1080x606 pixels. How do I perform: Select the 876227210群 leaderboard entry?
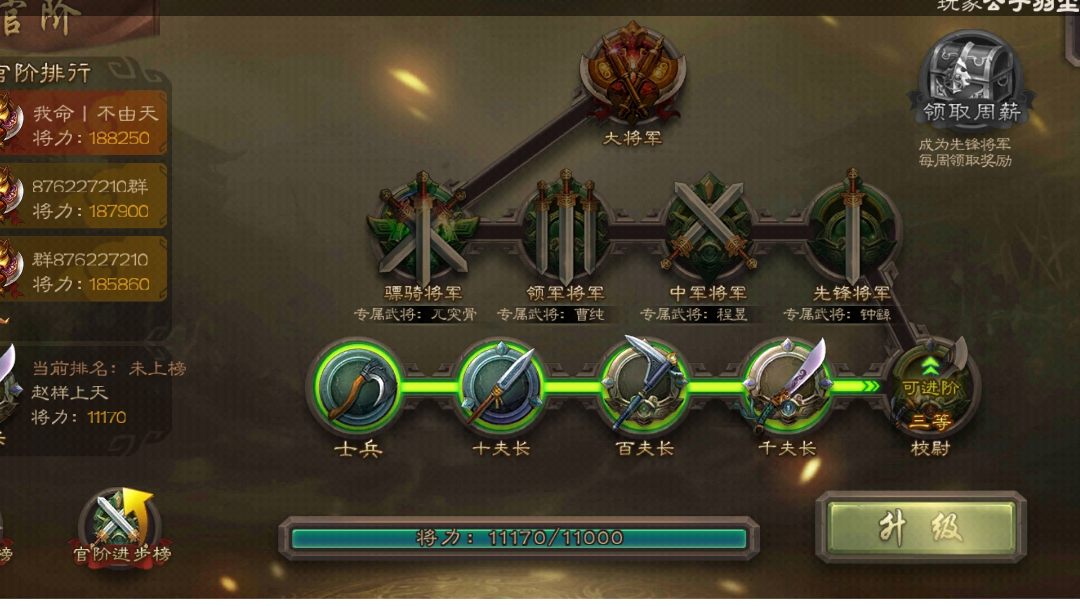[83, 197]
